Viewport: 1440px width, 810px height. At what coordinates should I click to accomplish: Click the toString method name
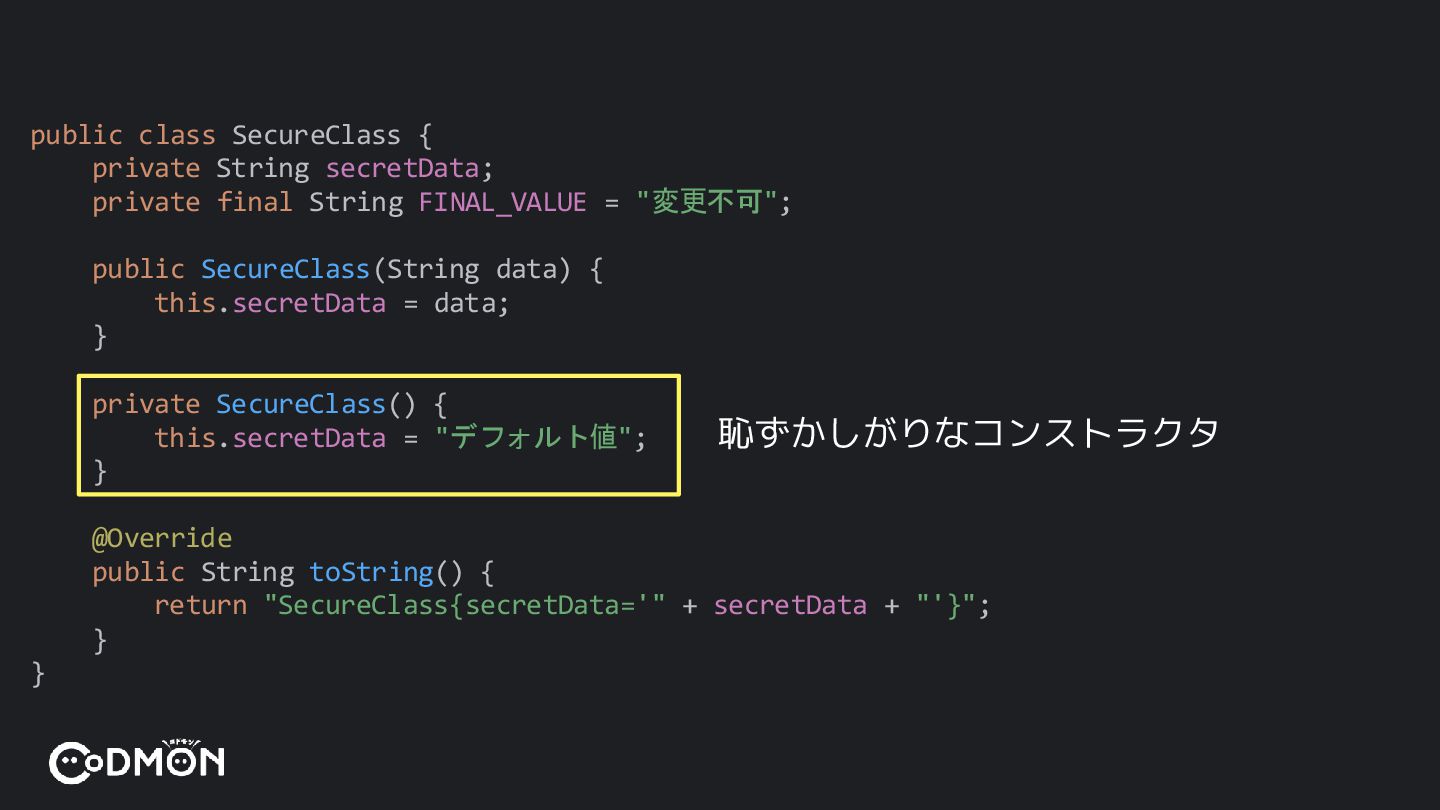click(x=371, y=572)
